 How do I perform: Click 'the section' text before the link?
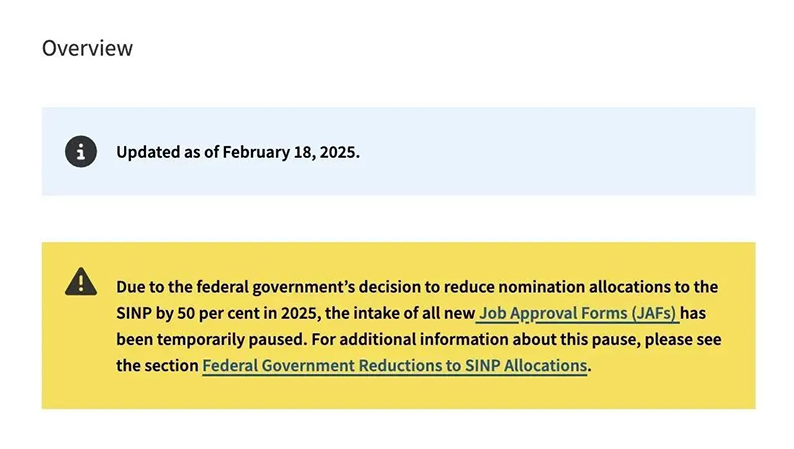pos(156,366)
